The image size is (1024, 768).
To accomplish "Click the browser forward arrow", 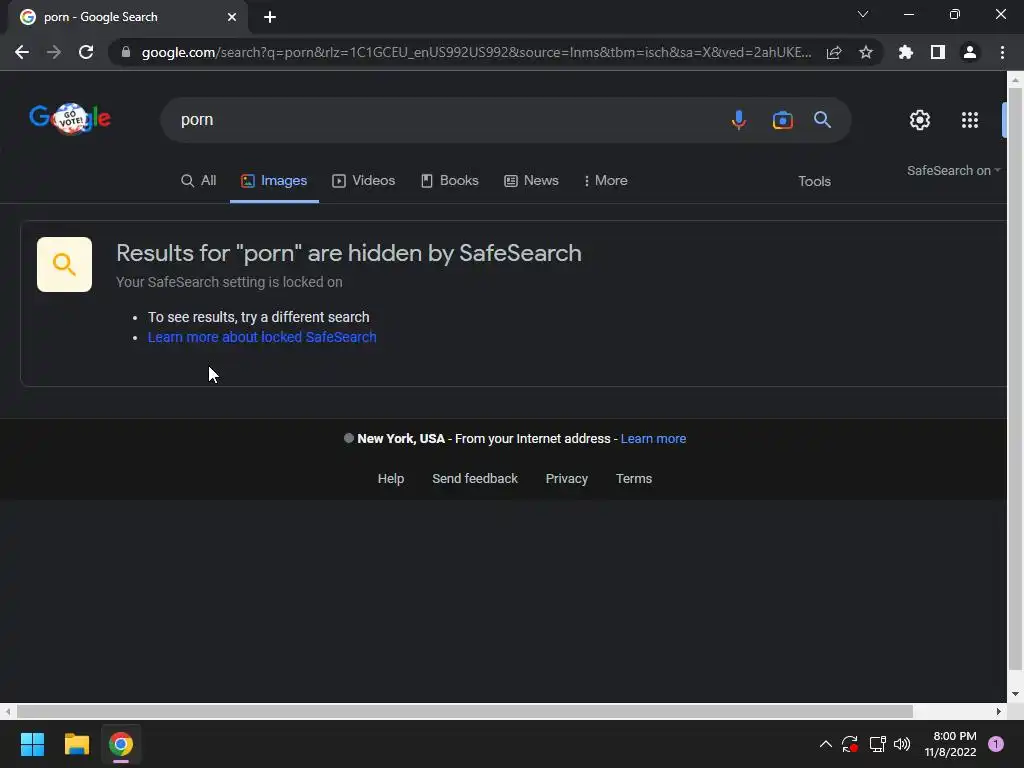I will coord(54,52).
